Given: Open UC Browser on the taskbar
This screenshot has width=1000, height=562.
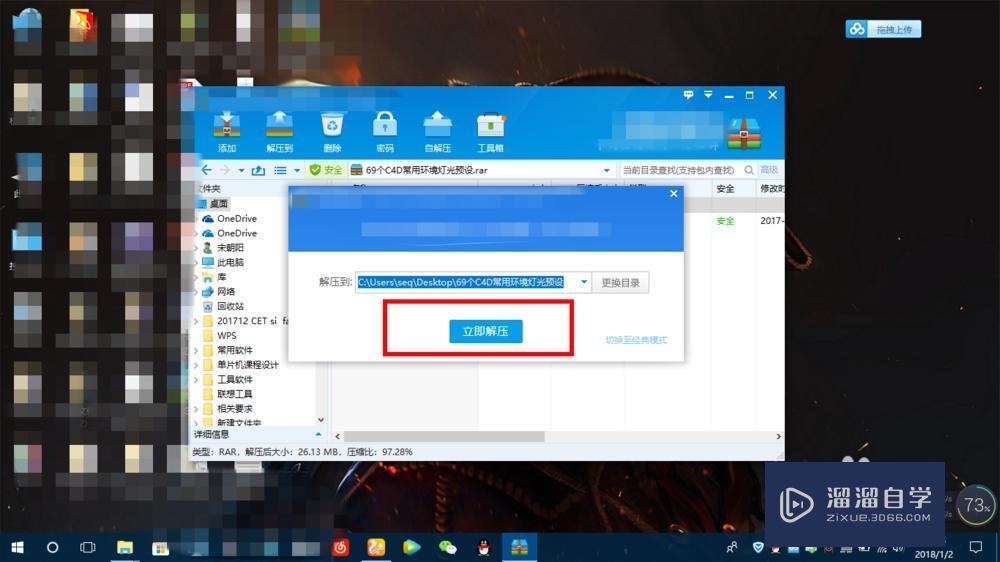Looking at the screenshot, I should coord(376,547).
